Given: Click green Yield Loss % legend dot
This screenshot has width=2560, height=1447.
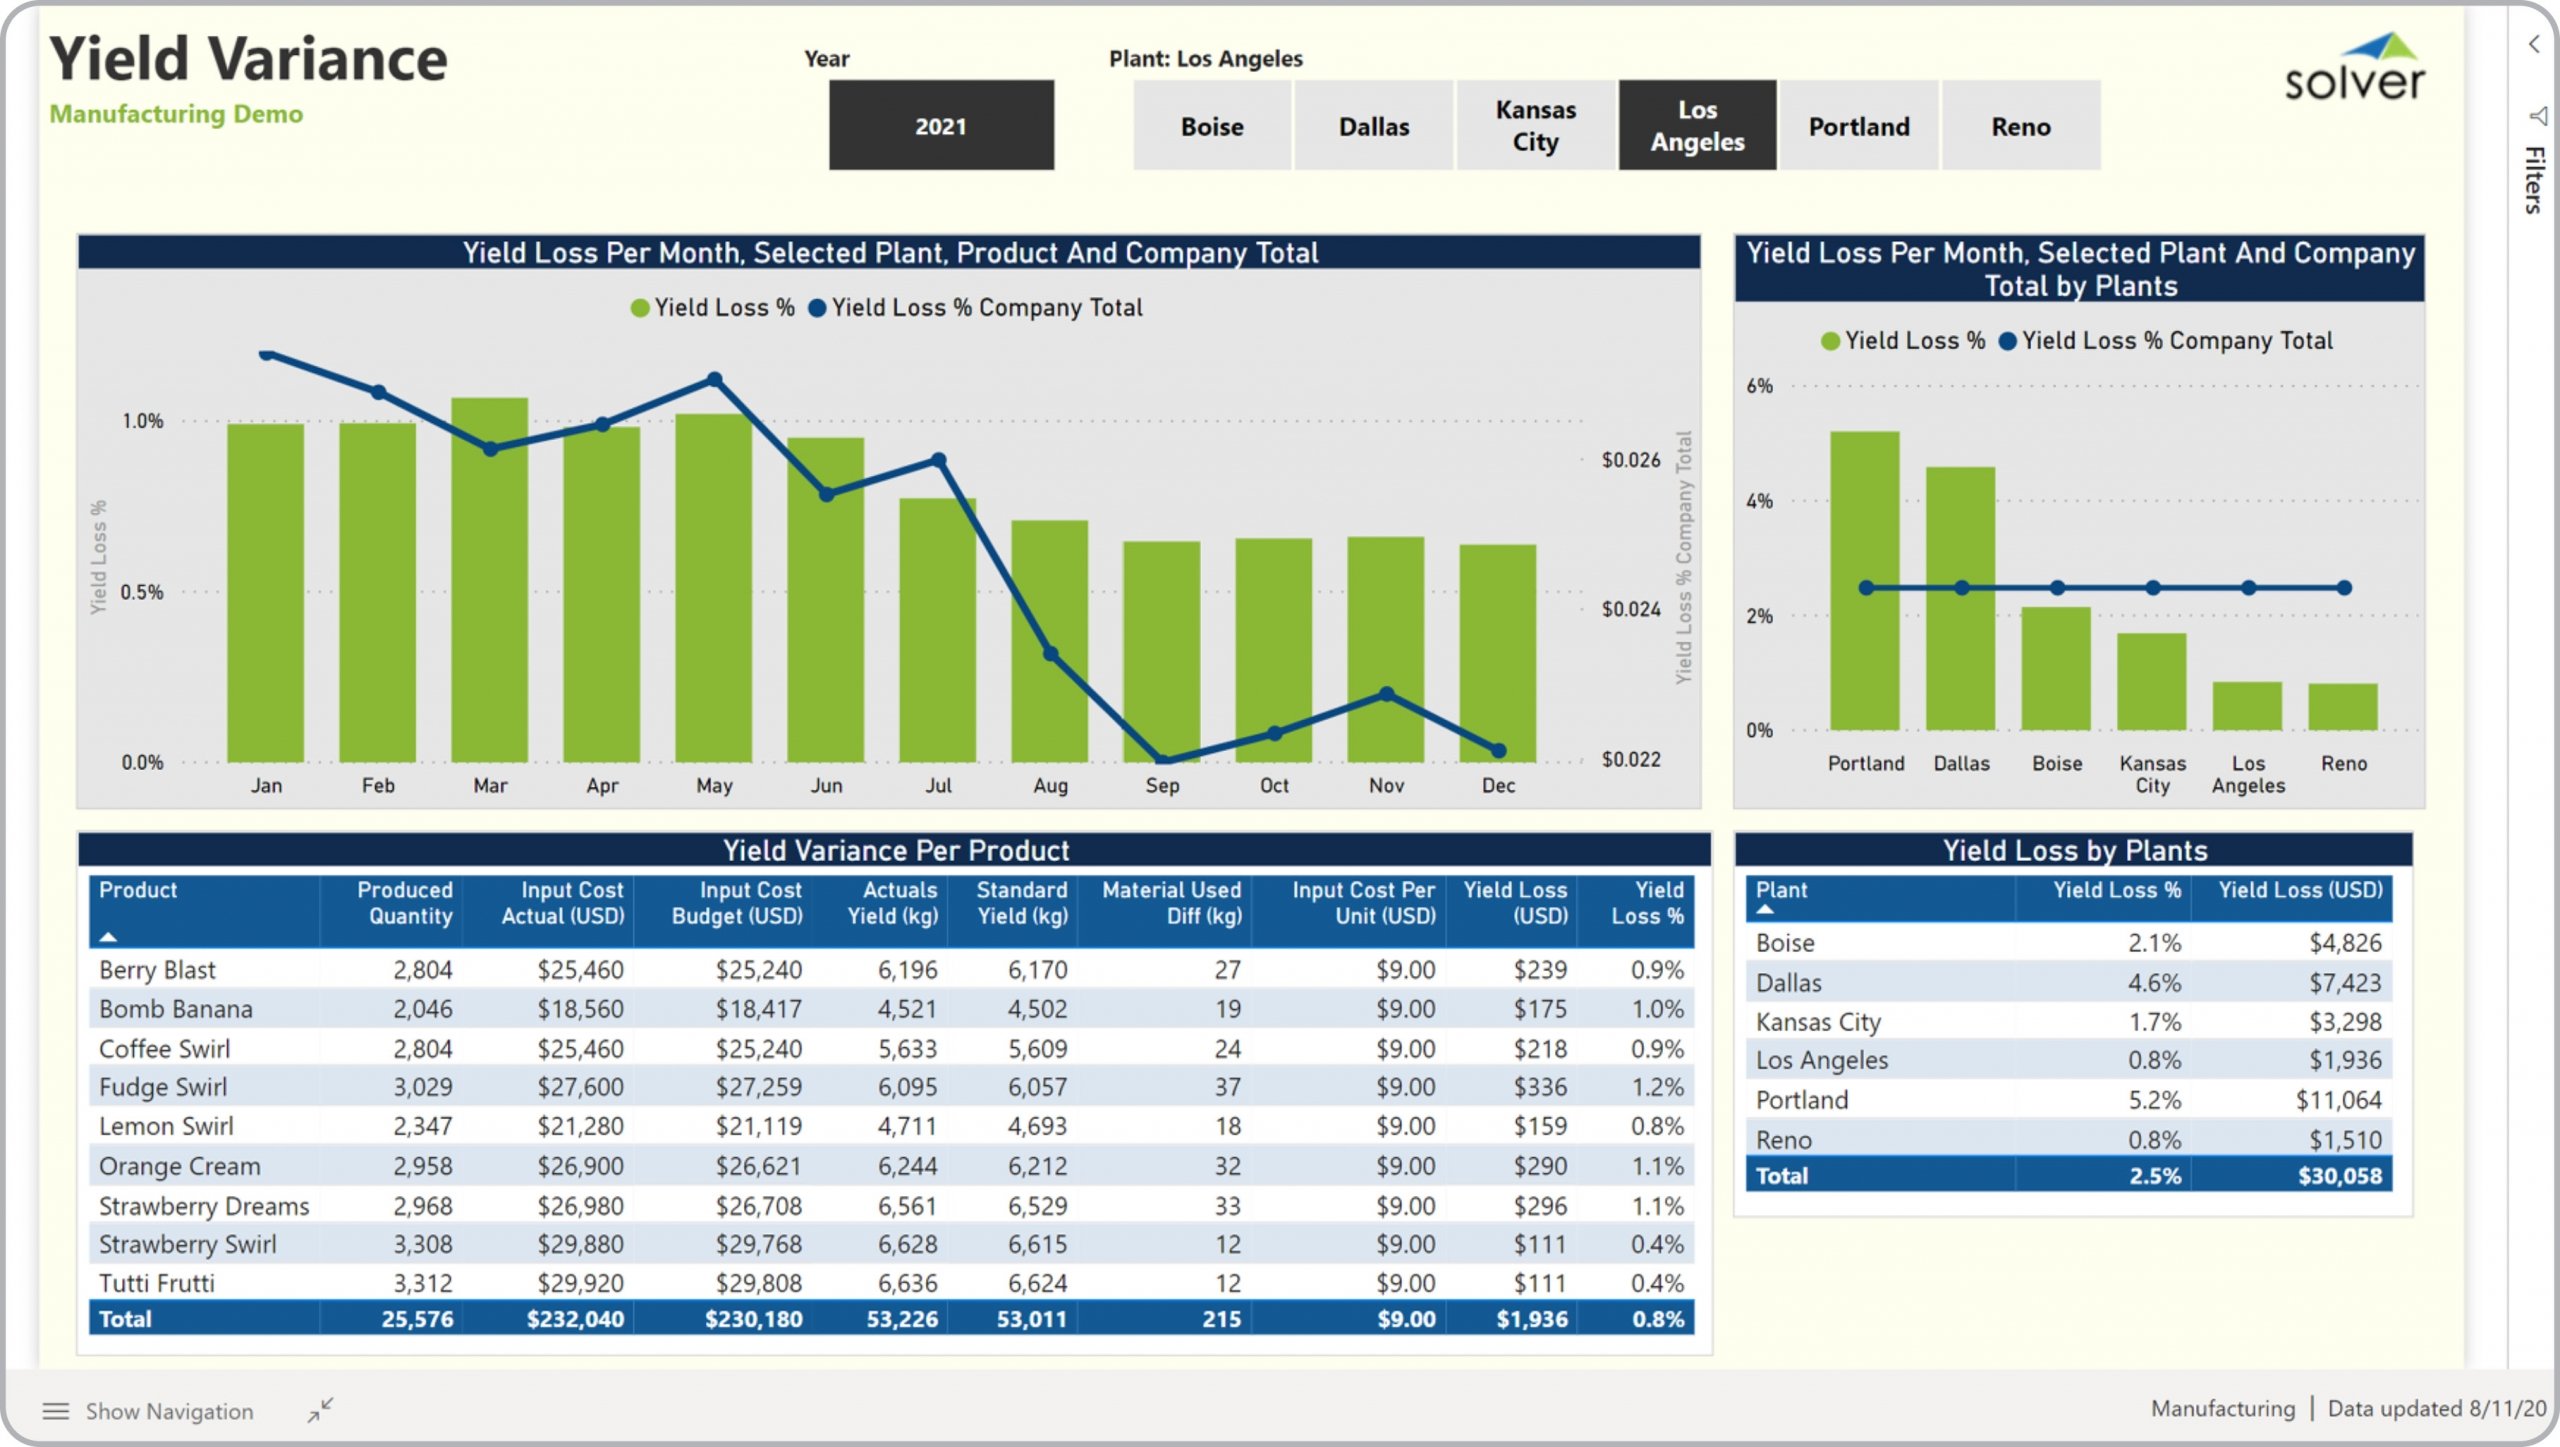Looking at the screenshot, I should (640, 308).
